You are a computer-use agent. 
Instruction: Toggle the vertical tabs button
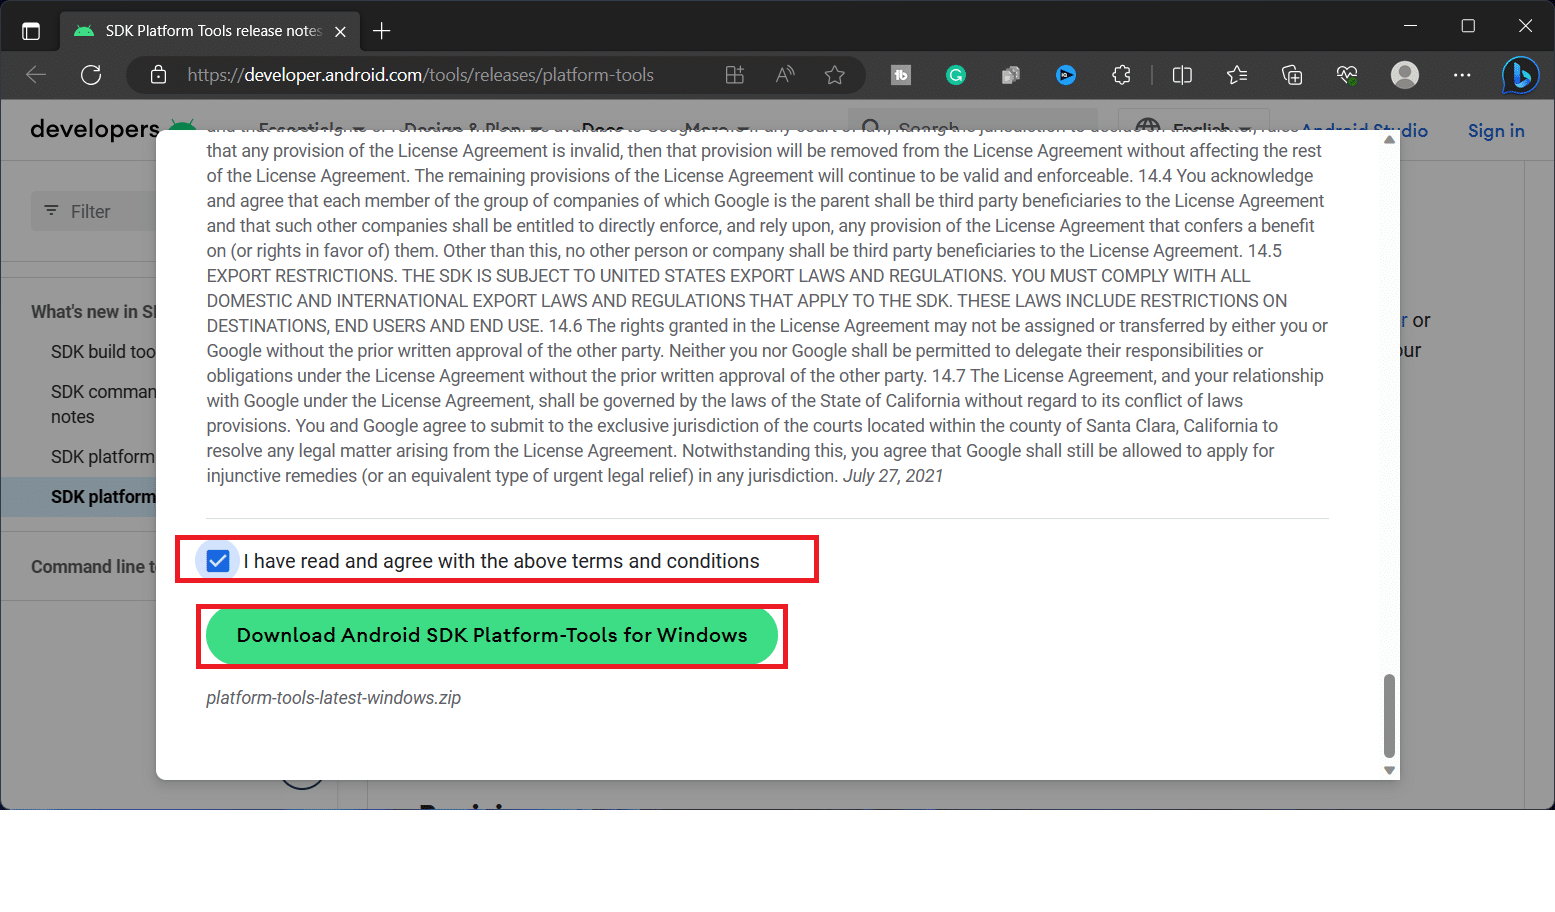[x=30, y=30]
